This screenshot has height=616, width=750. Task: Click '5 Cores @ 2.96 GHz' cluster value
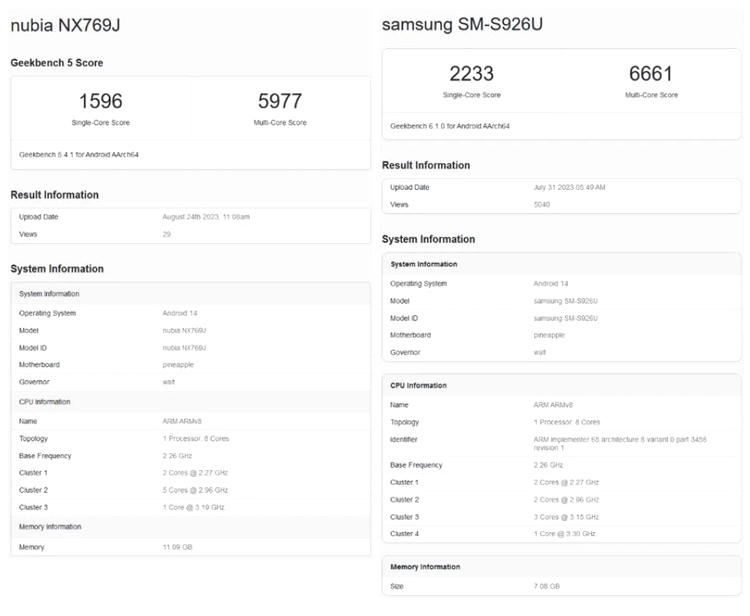pos(195,490)
